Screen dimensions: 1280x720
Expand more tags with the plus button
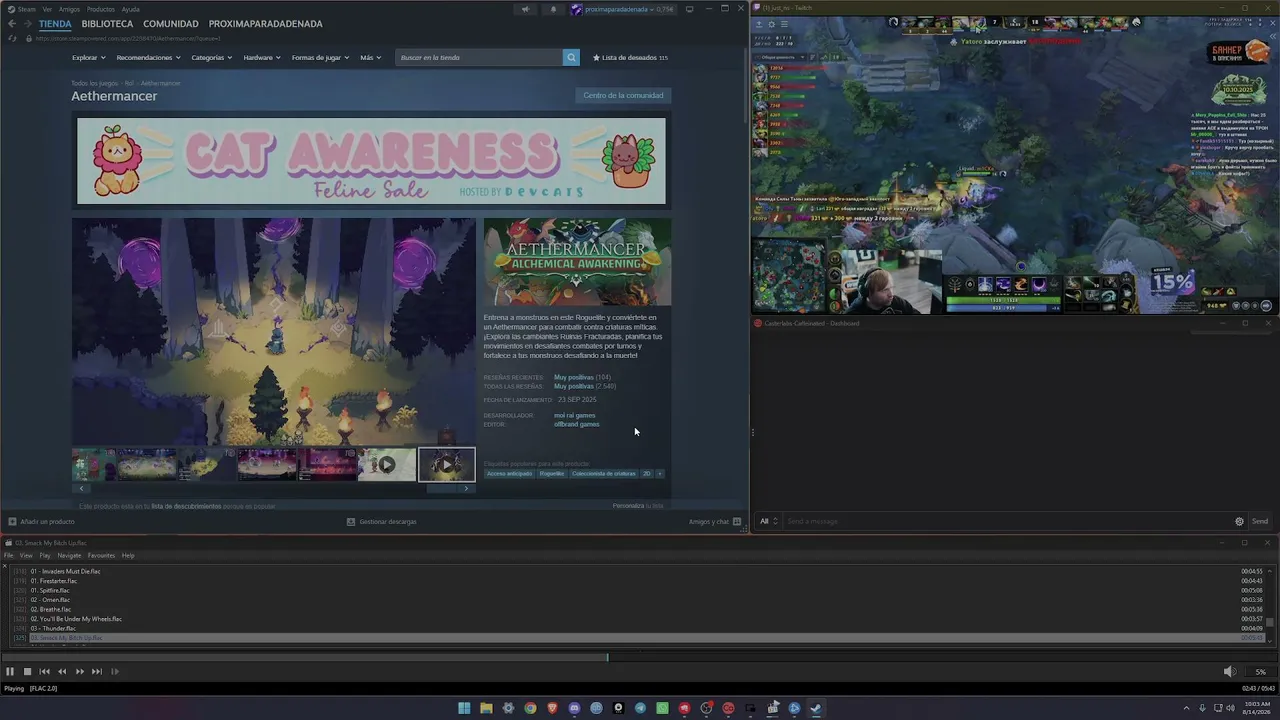[660, 474]
